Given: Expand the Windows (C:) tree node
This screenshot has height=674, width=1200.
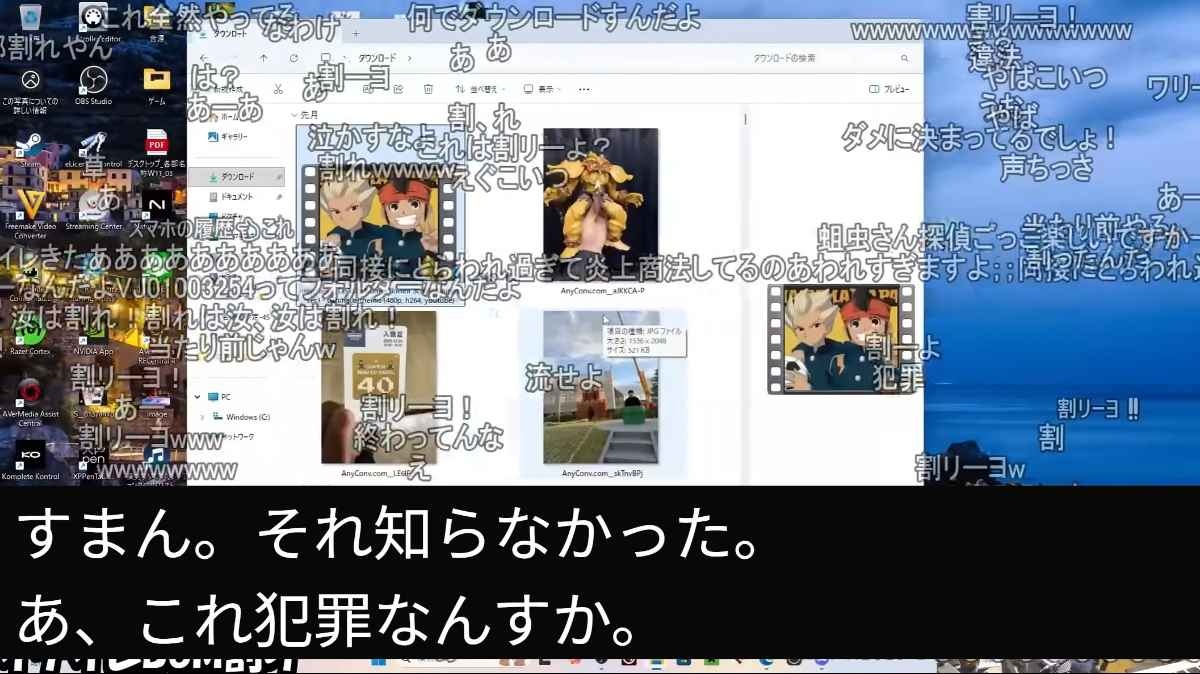Looking at the screenshot, I should (203, 417).
